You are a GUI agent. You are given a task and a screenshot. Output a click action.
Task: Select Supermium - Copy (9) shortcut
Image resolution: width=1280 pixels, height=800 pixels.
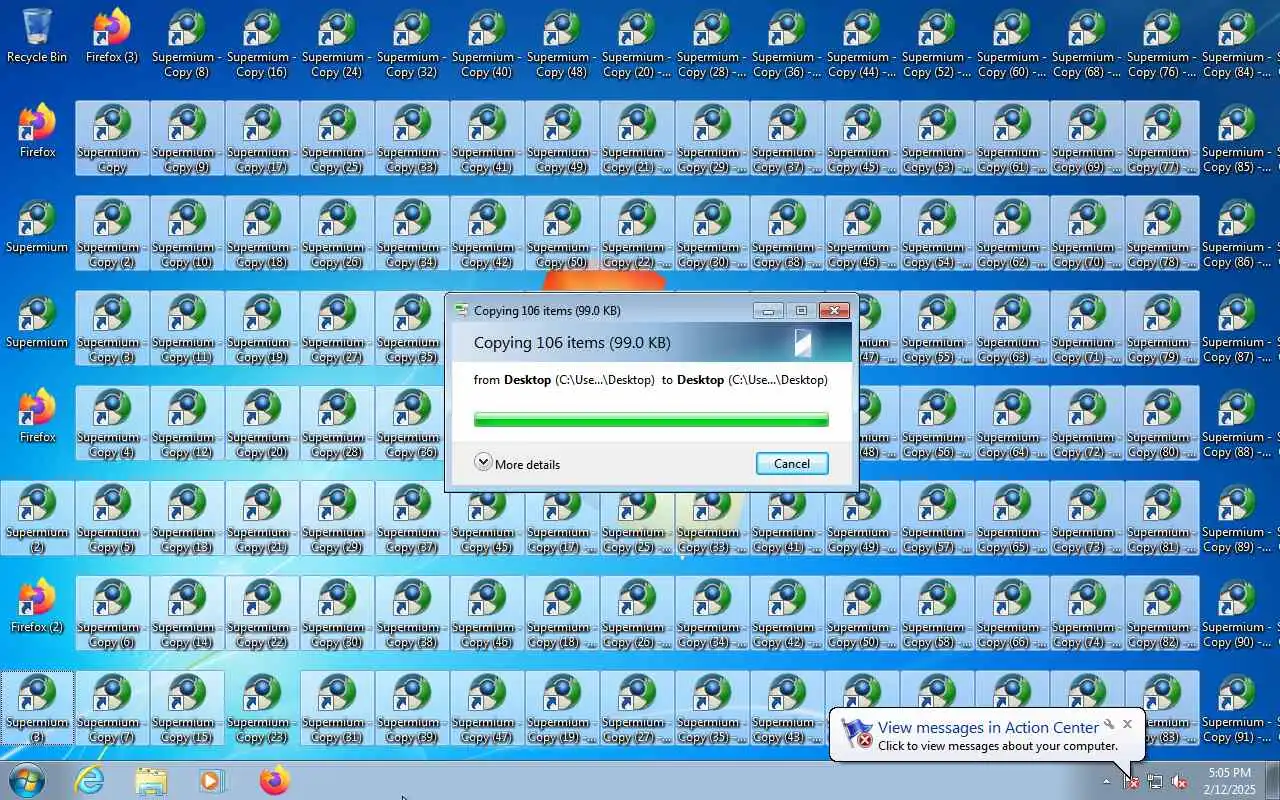coord(187,138)
